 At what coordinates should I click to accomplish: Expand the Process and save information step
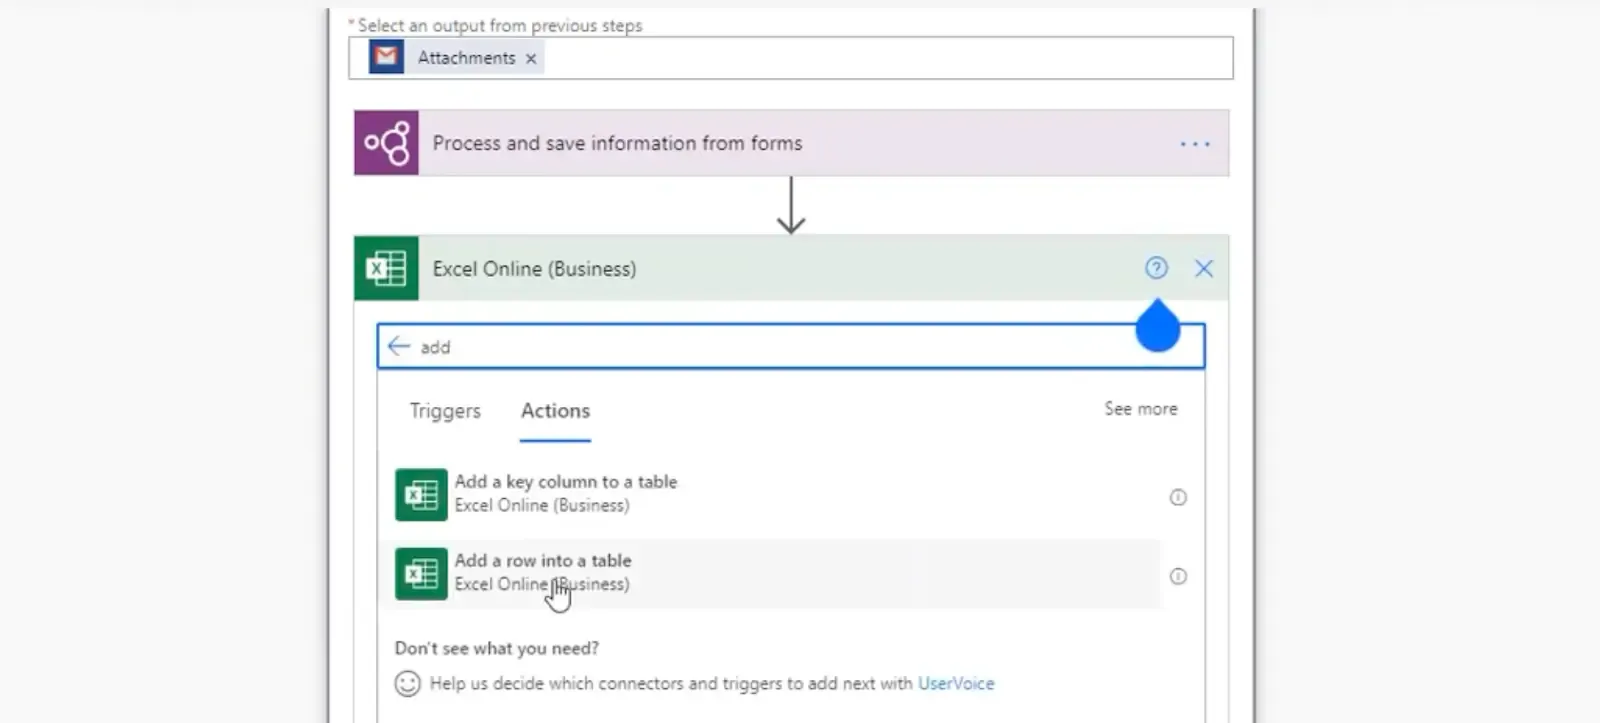pyautogui.click(x=617, y=143)
